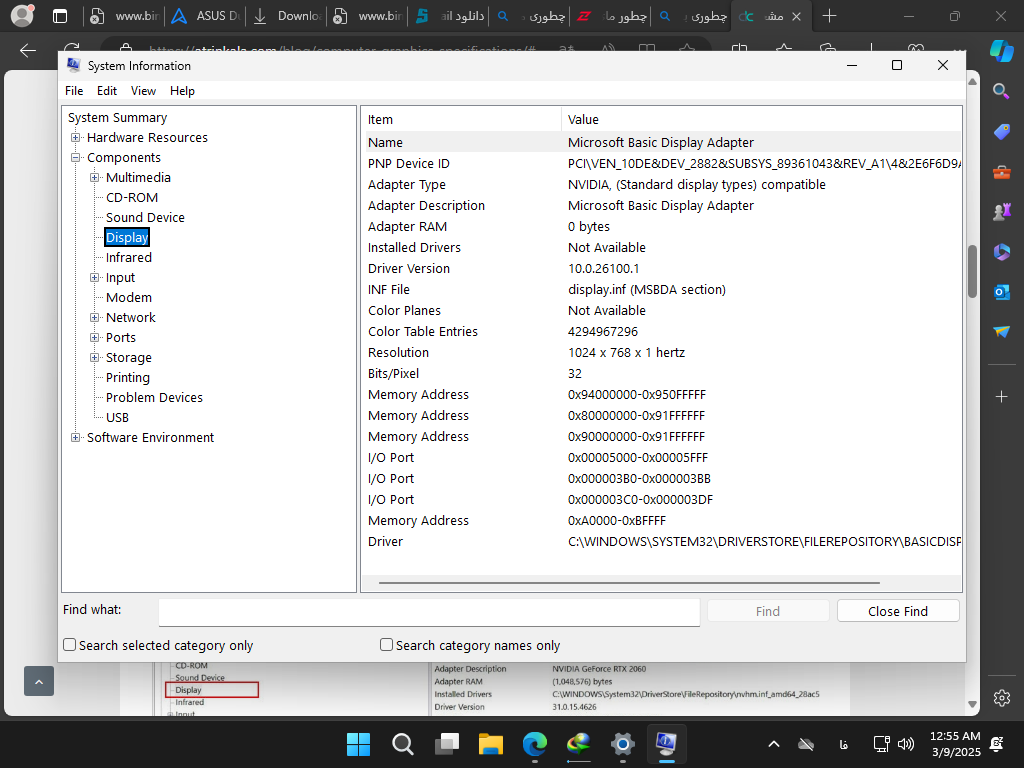Expand the Ports node
1024x768 pixels.
click(95, 338)
